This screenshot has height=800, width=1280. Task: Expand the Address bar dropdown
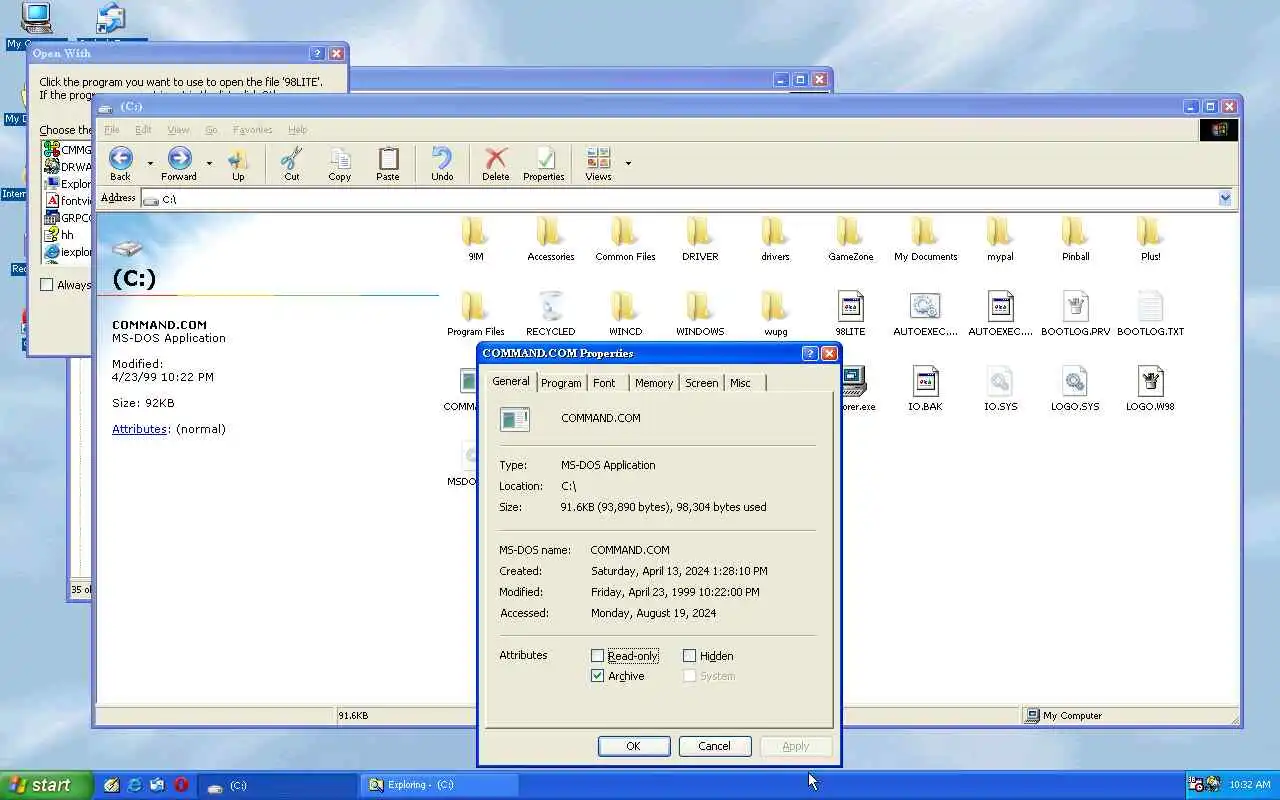(x=1225, y=199)
